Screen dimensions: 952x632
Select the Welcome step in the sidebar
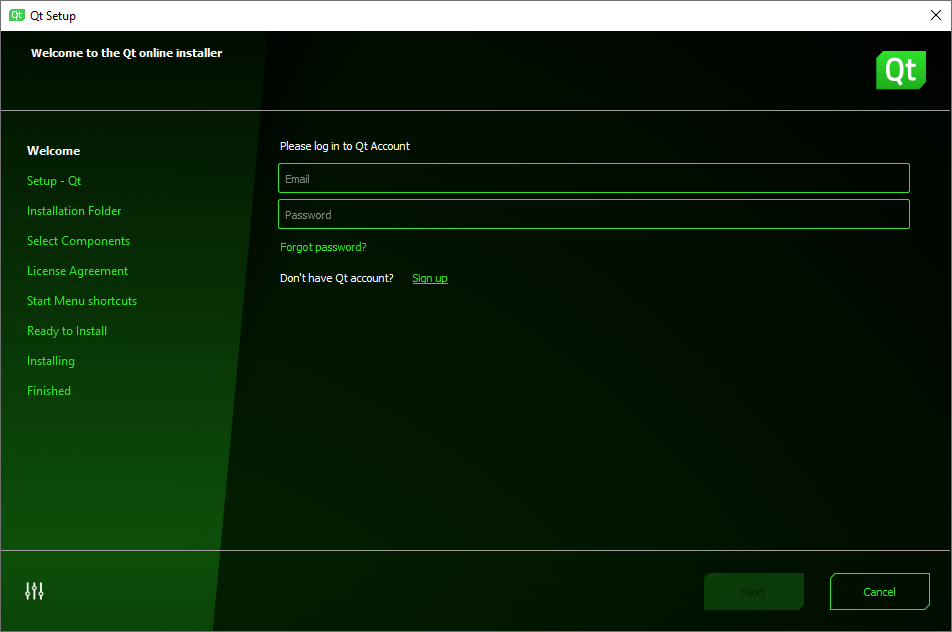(x=53, y=150)
